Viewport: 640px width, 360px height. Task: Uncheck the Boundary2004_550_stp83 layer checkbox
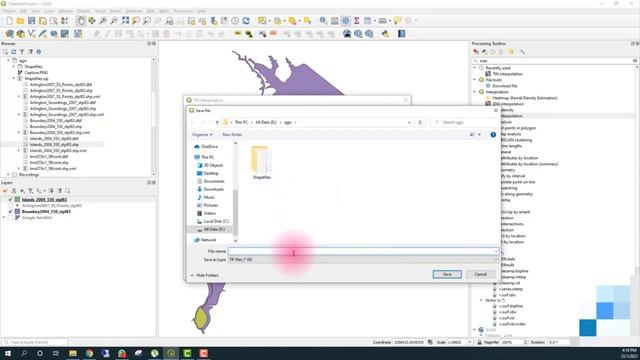(11, 211)
